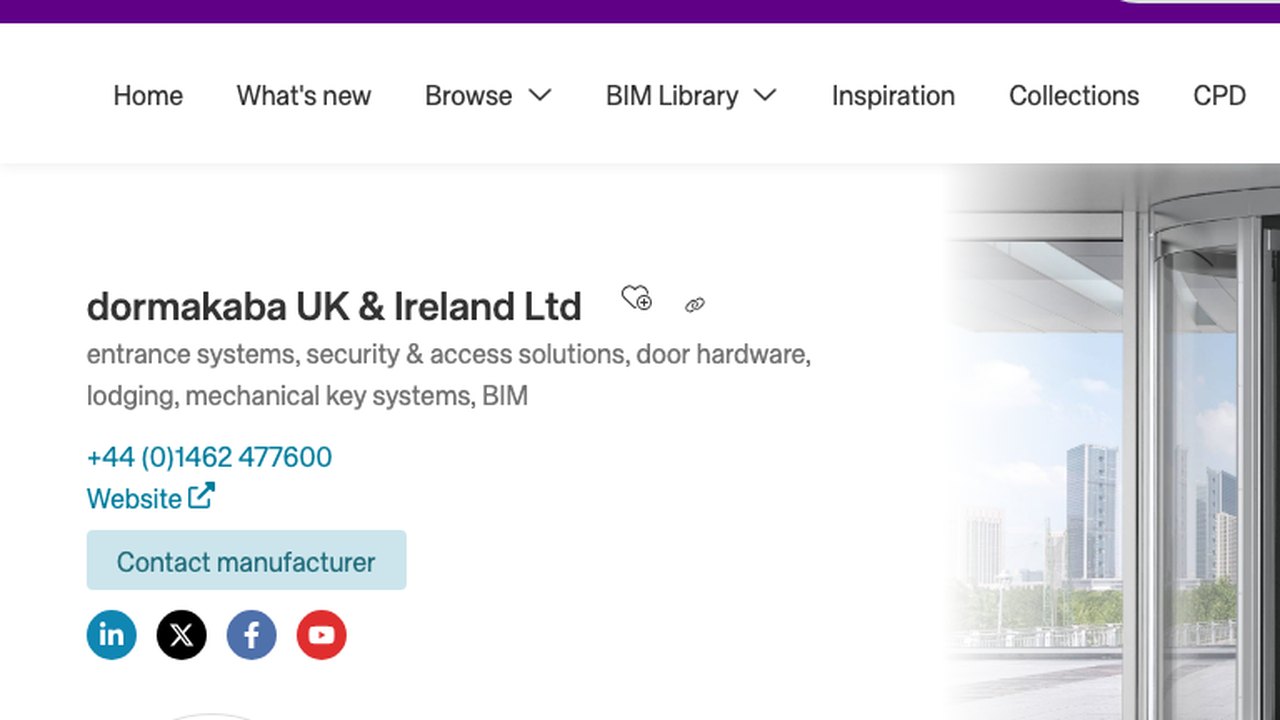Go to the Home menu item
The image size is (1280, 720).
[x=148, y=95]
